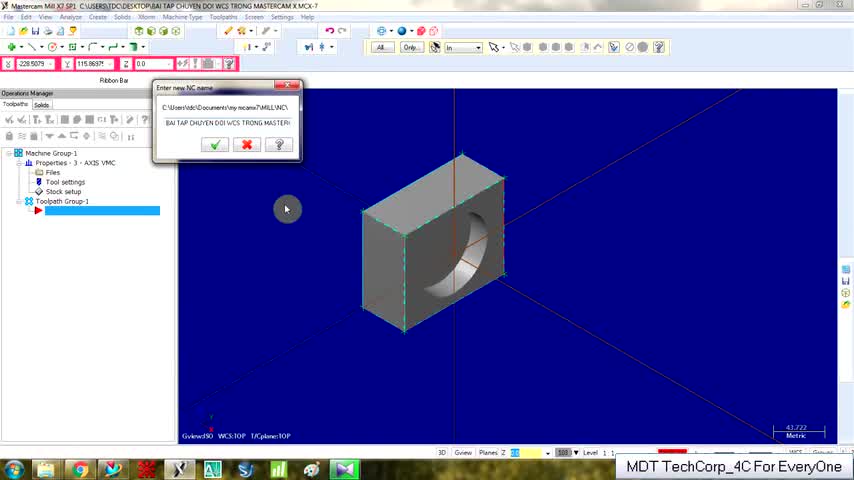
Task: Open the selection cursor arrow dropdown
Action: [x=503, y=47]
